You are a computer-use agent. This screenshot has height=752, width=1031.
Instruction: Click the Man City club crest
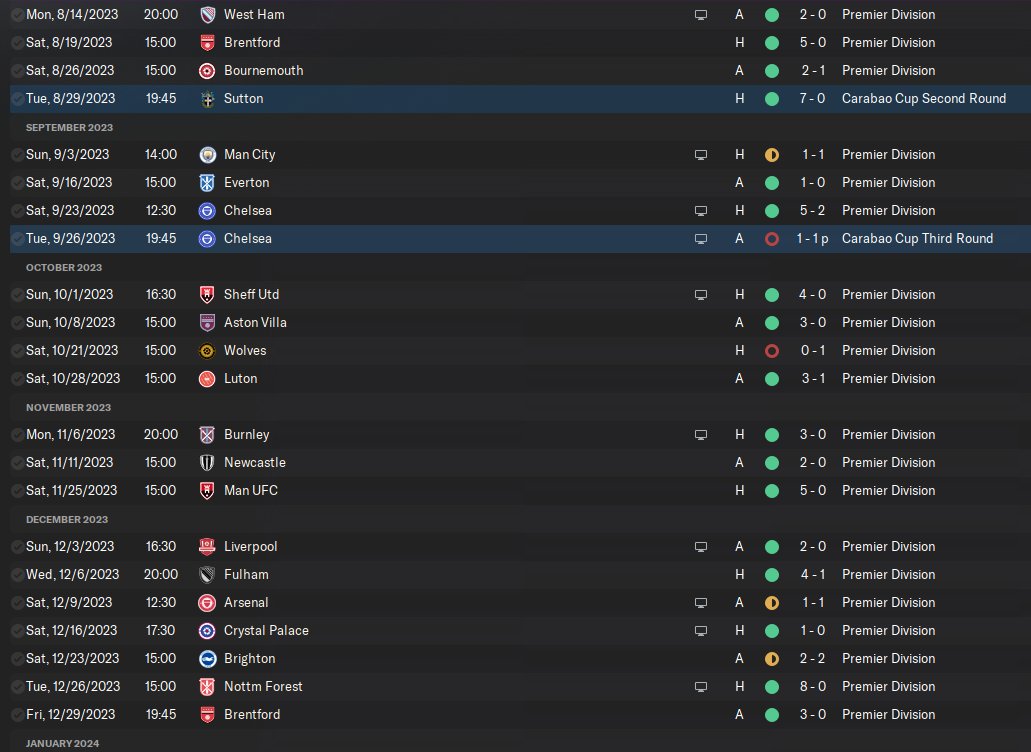tap(207, 154)
